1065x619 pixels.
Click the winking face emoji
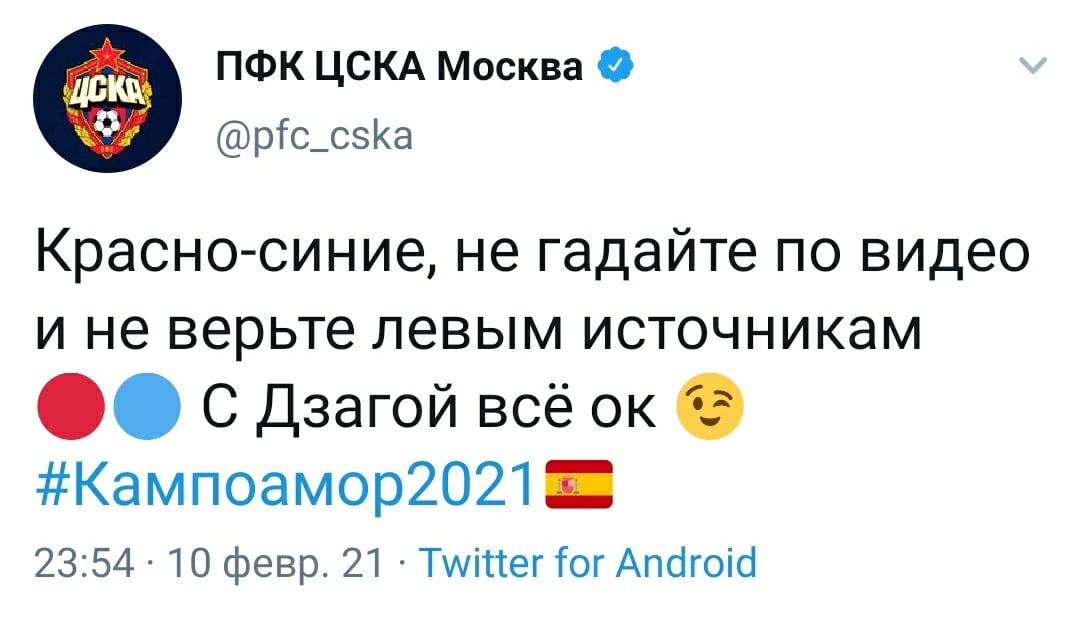(x=710, y=406)
